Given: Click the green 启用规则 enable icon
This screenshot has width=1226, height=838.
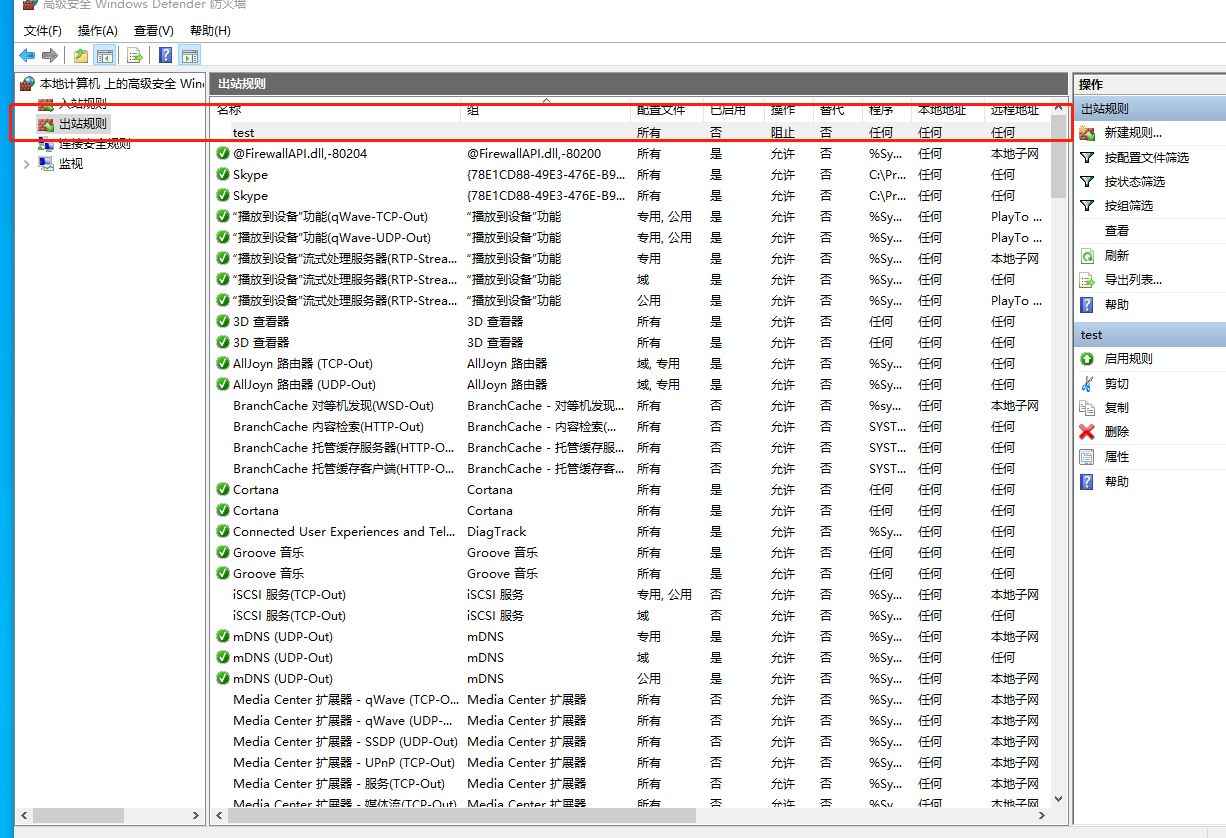Looking at the screenshot, I should point(1087,359).
